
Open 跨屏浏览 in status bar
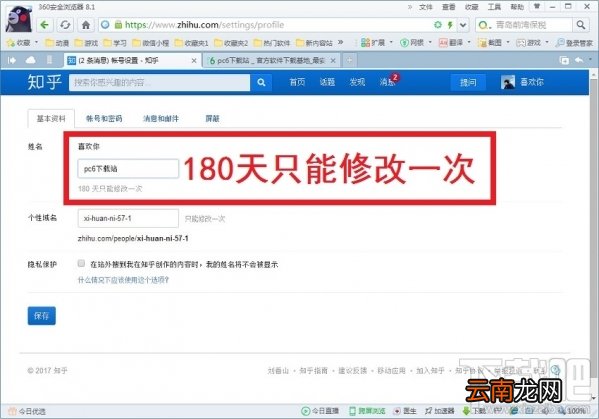pyautogui.click(x=367, y=411)
